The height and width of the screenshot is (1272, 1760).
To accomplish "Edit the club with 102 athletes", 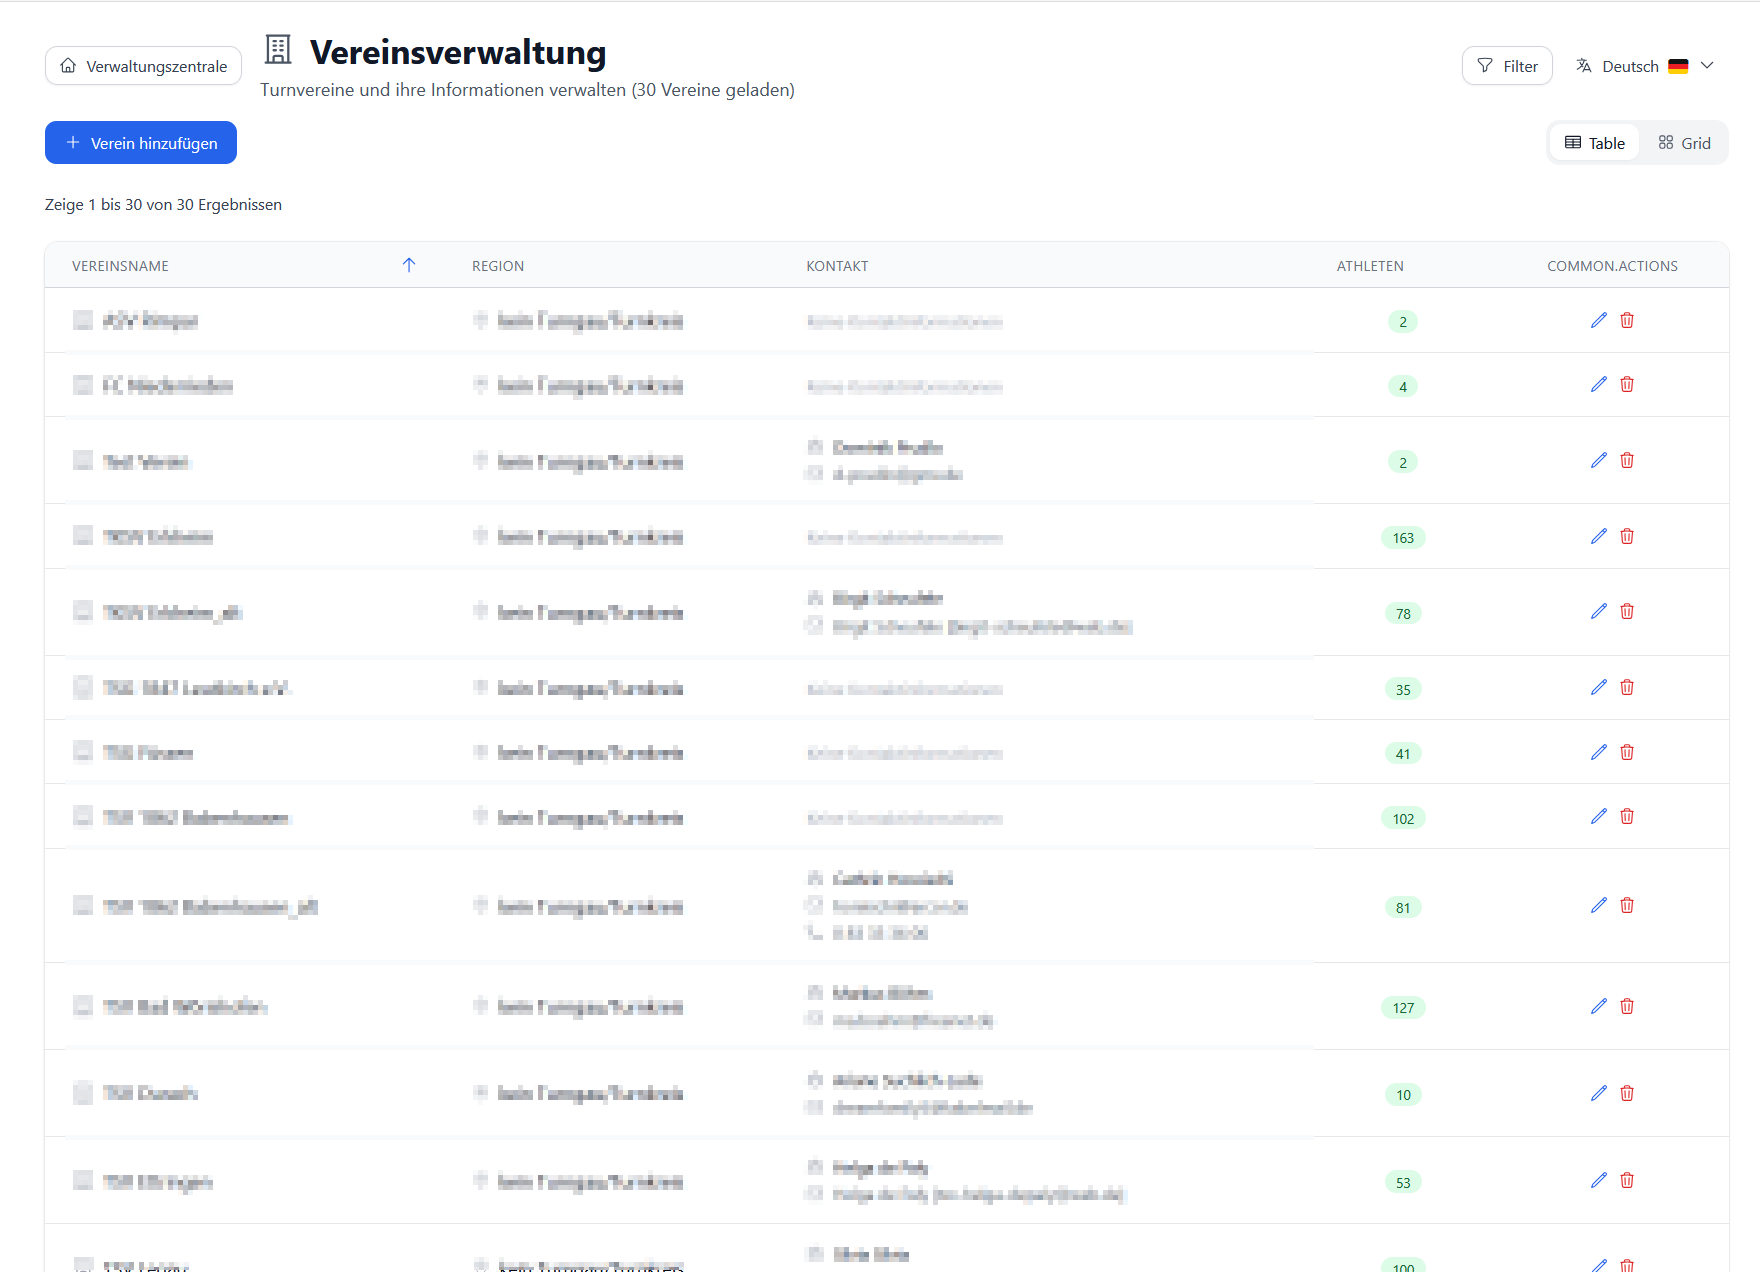I will pyautogui.click(x=1599, y=817).
